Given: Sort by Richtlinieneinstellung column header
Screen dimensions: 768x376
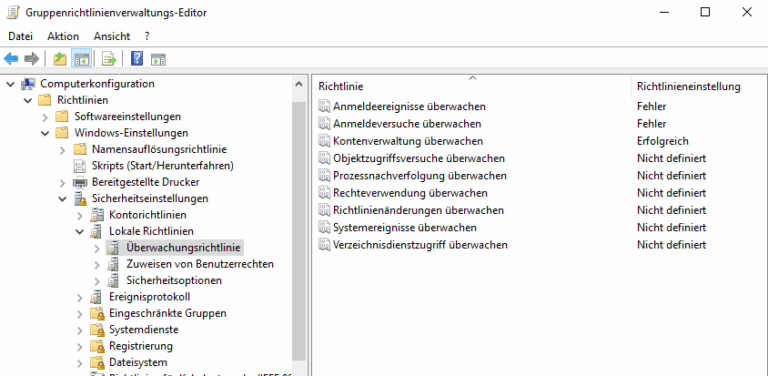Looking at the screenshot, I should [688, 87].
